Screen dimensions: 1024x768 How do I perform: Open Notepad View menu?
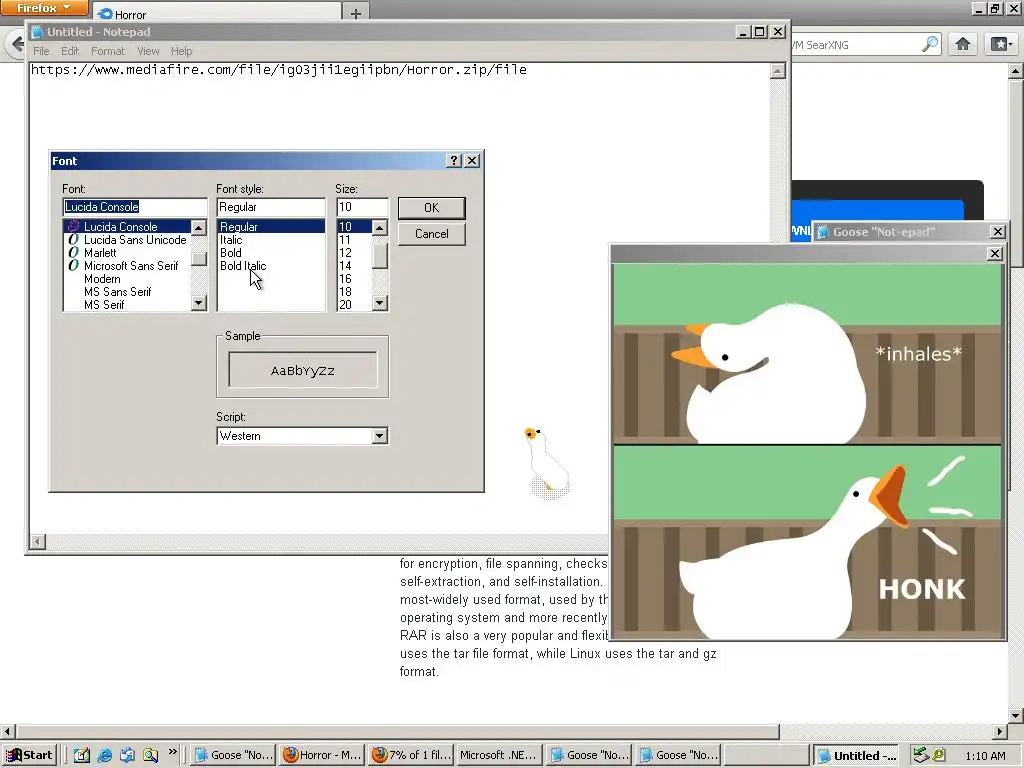click(148, 51)
